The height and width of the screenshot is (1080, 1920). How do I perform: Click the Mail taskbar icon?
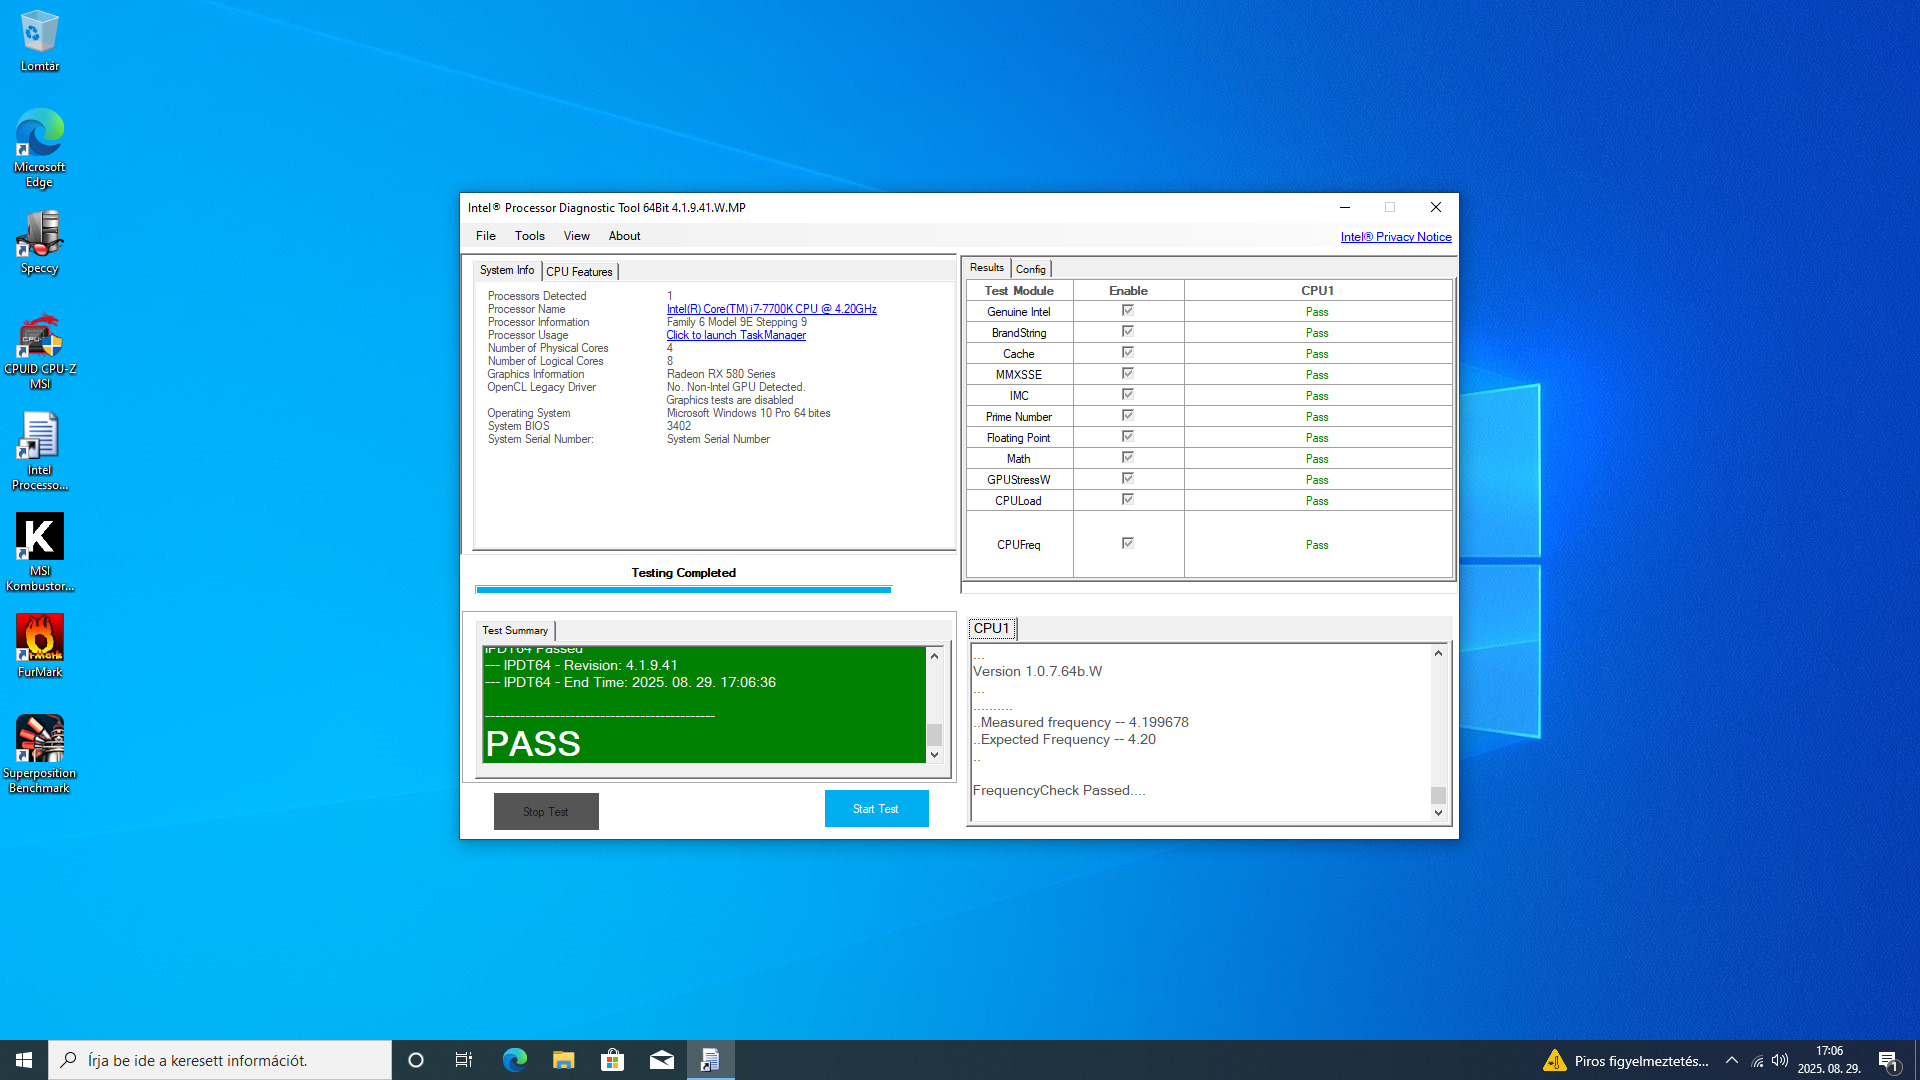(661, 1060)
